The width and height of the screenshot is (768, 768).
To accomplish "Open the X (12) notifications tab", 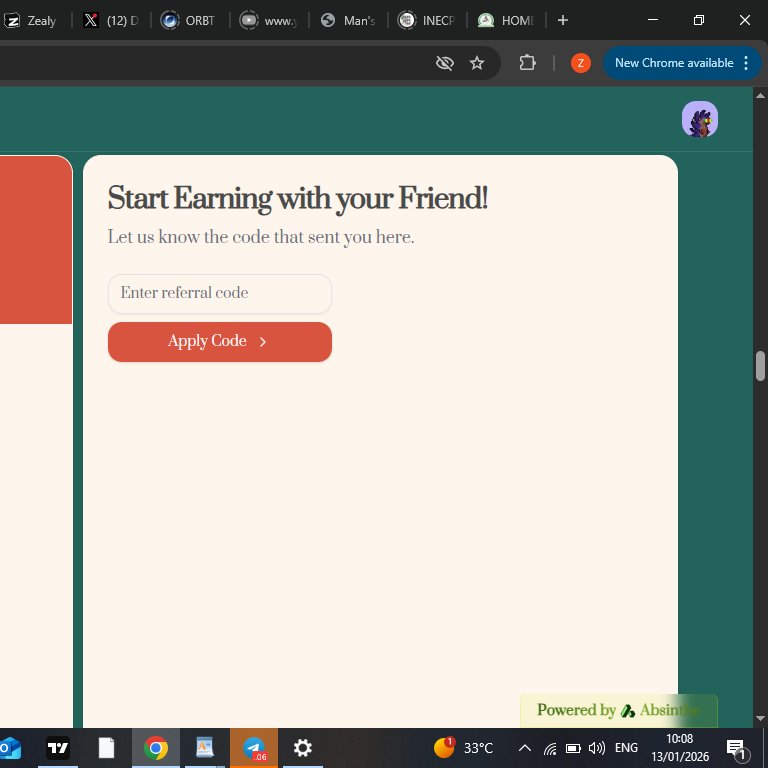I will click(111, 21).
